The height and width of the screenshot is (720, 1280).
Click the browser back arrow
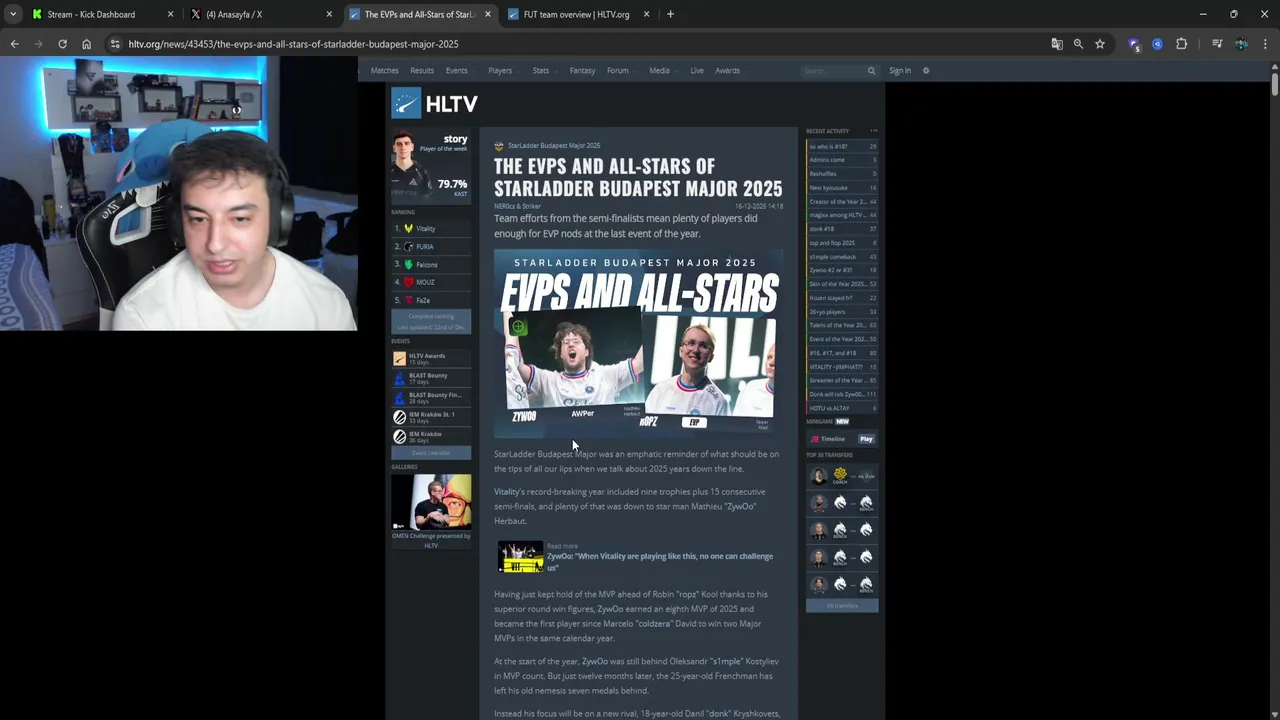(14, 44)
